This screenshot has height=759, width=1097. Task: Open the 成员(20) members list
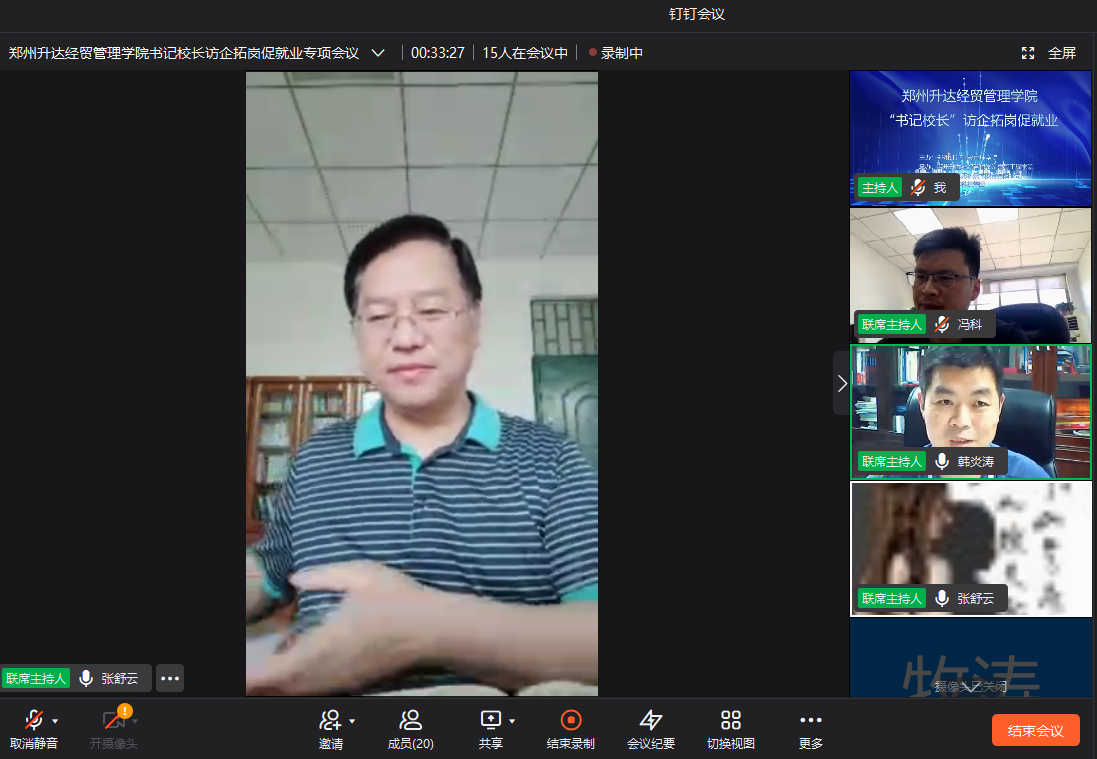pos(410,728)
